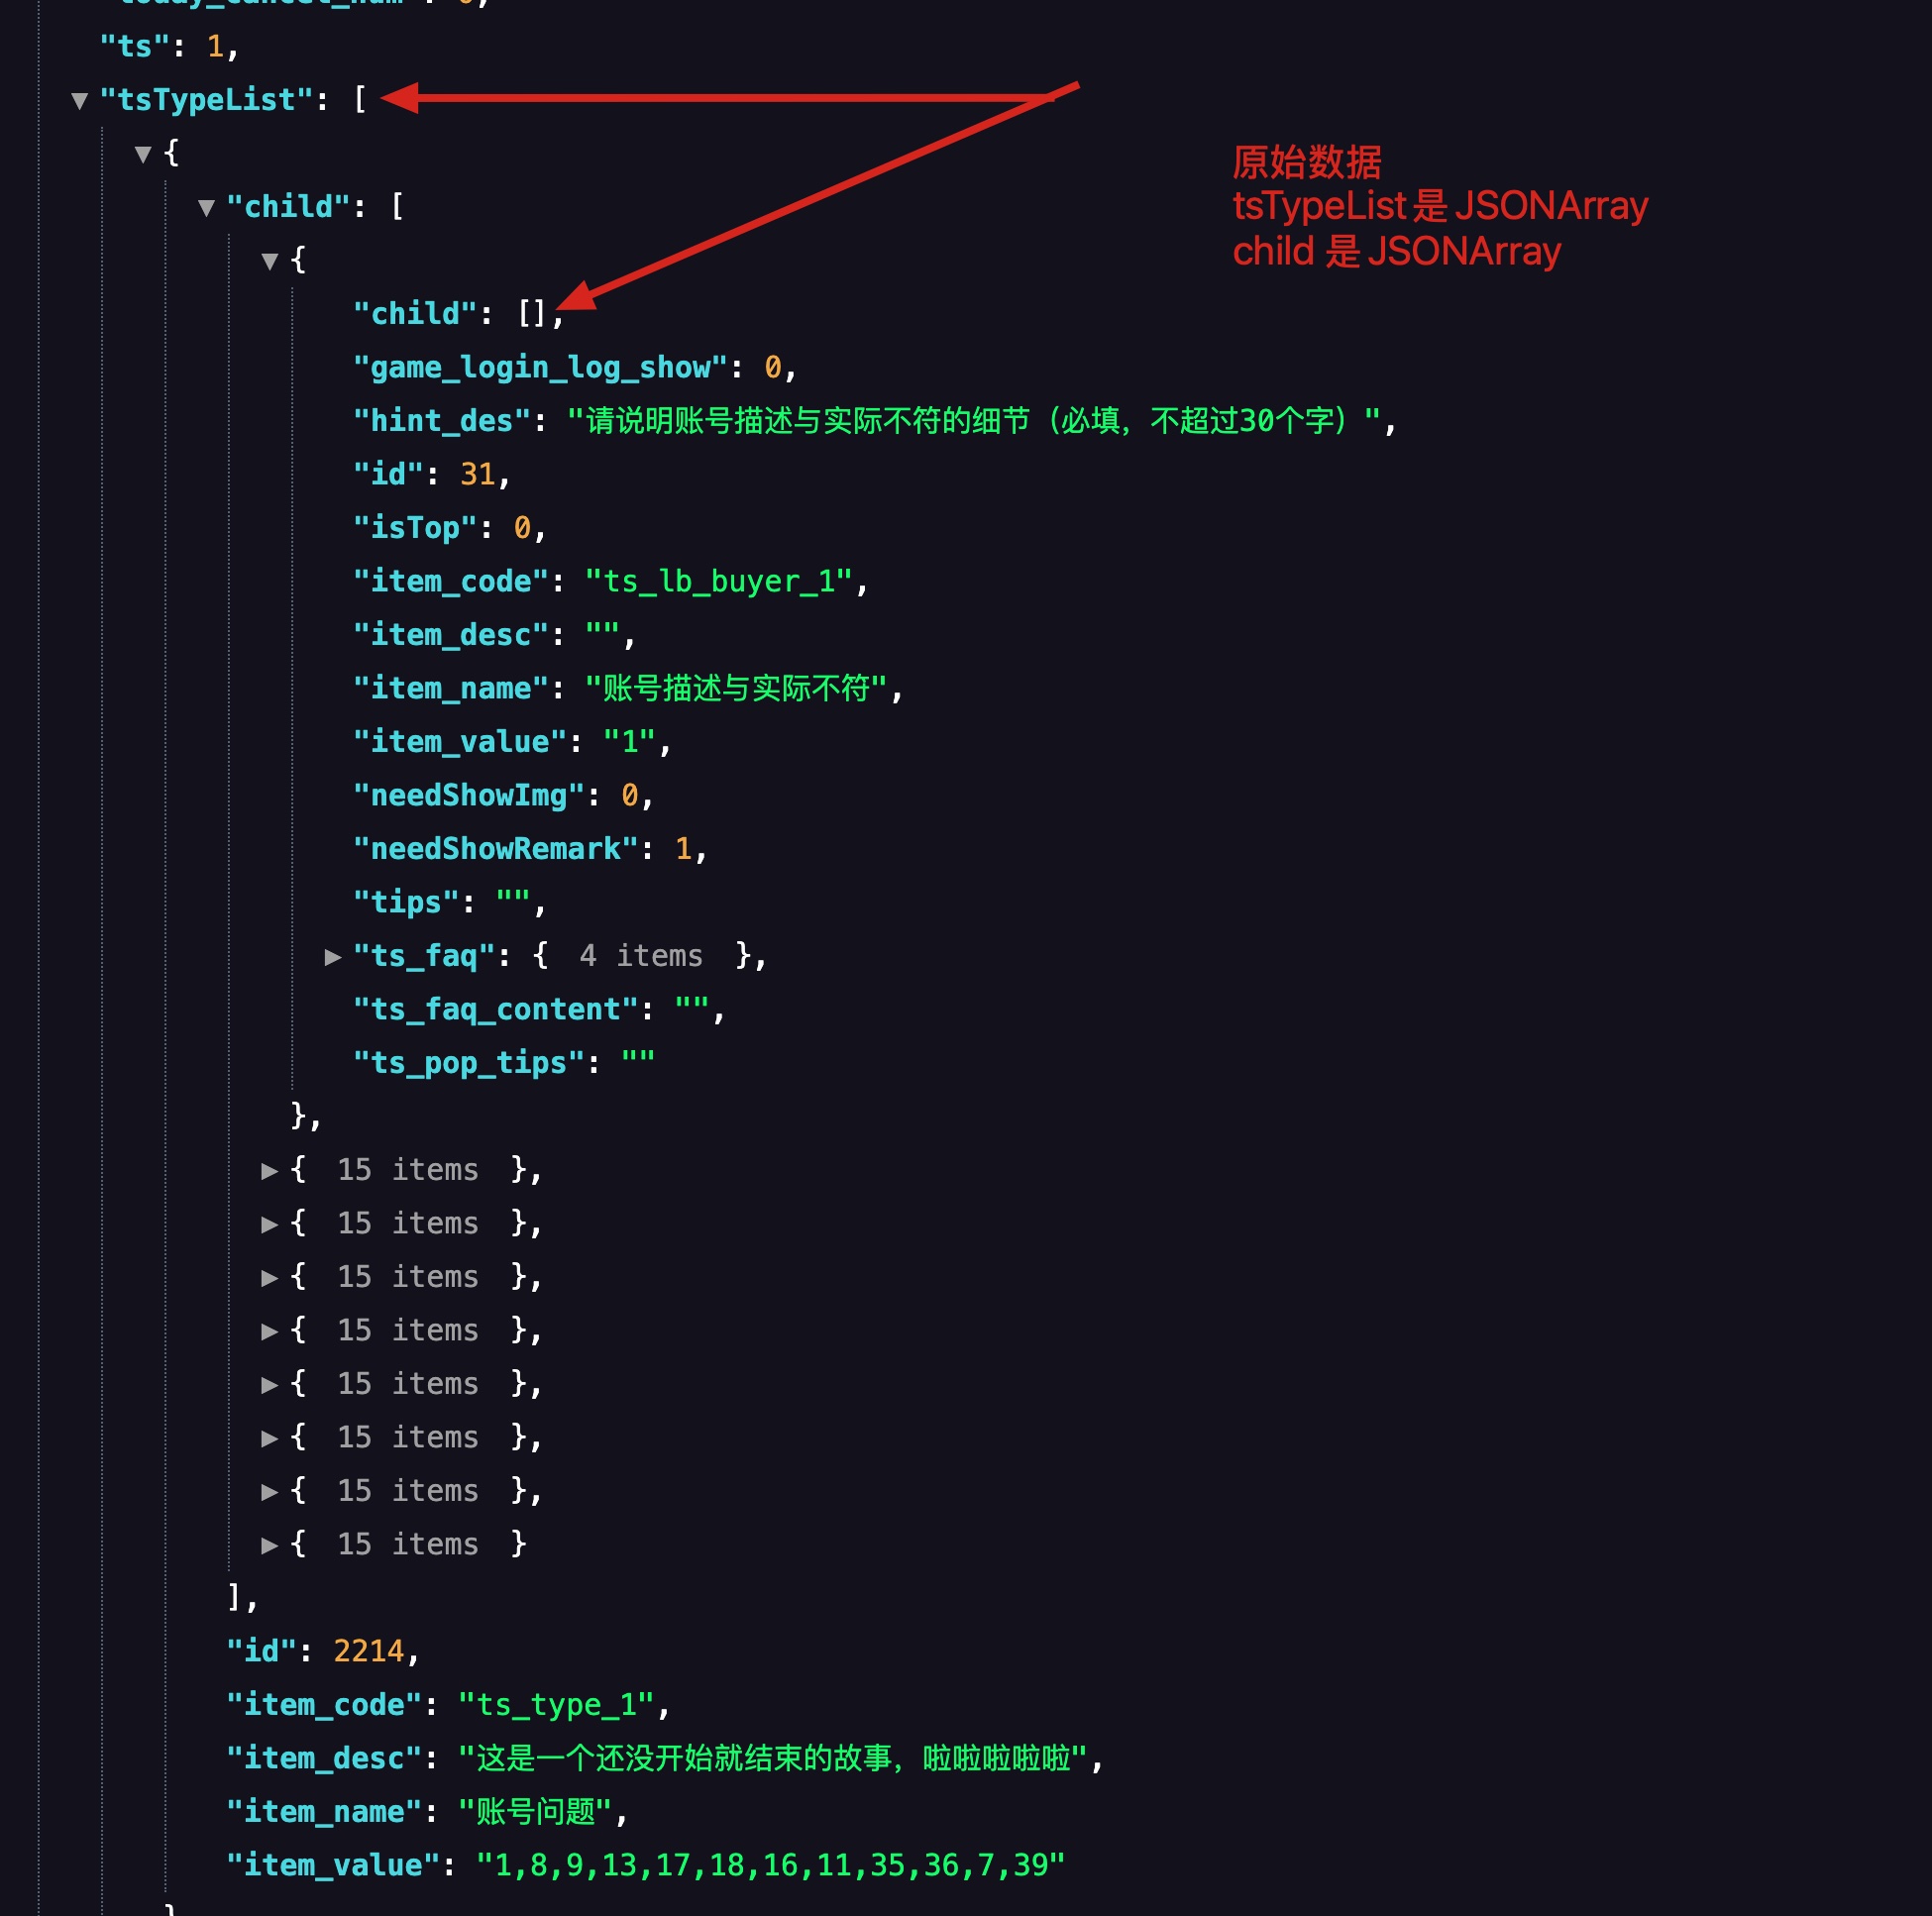Expand the last collapsed 15 items object
Image resolution: width=1932 pixels, height=1916 pixels.
pyautogui.click(x=269, y=1545)
